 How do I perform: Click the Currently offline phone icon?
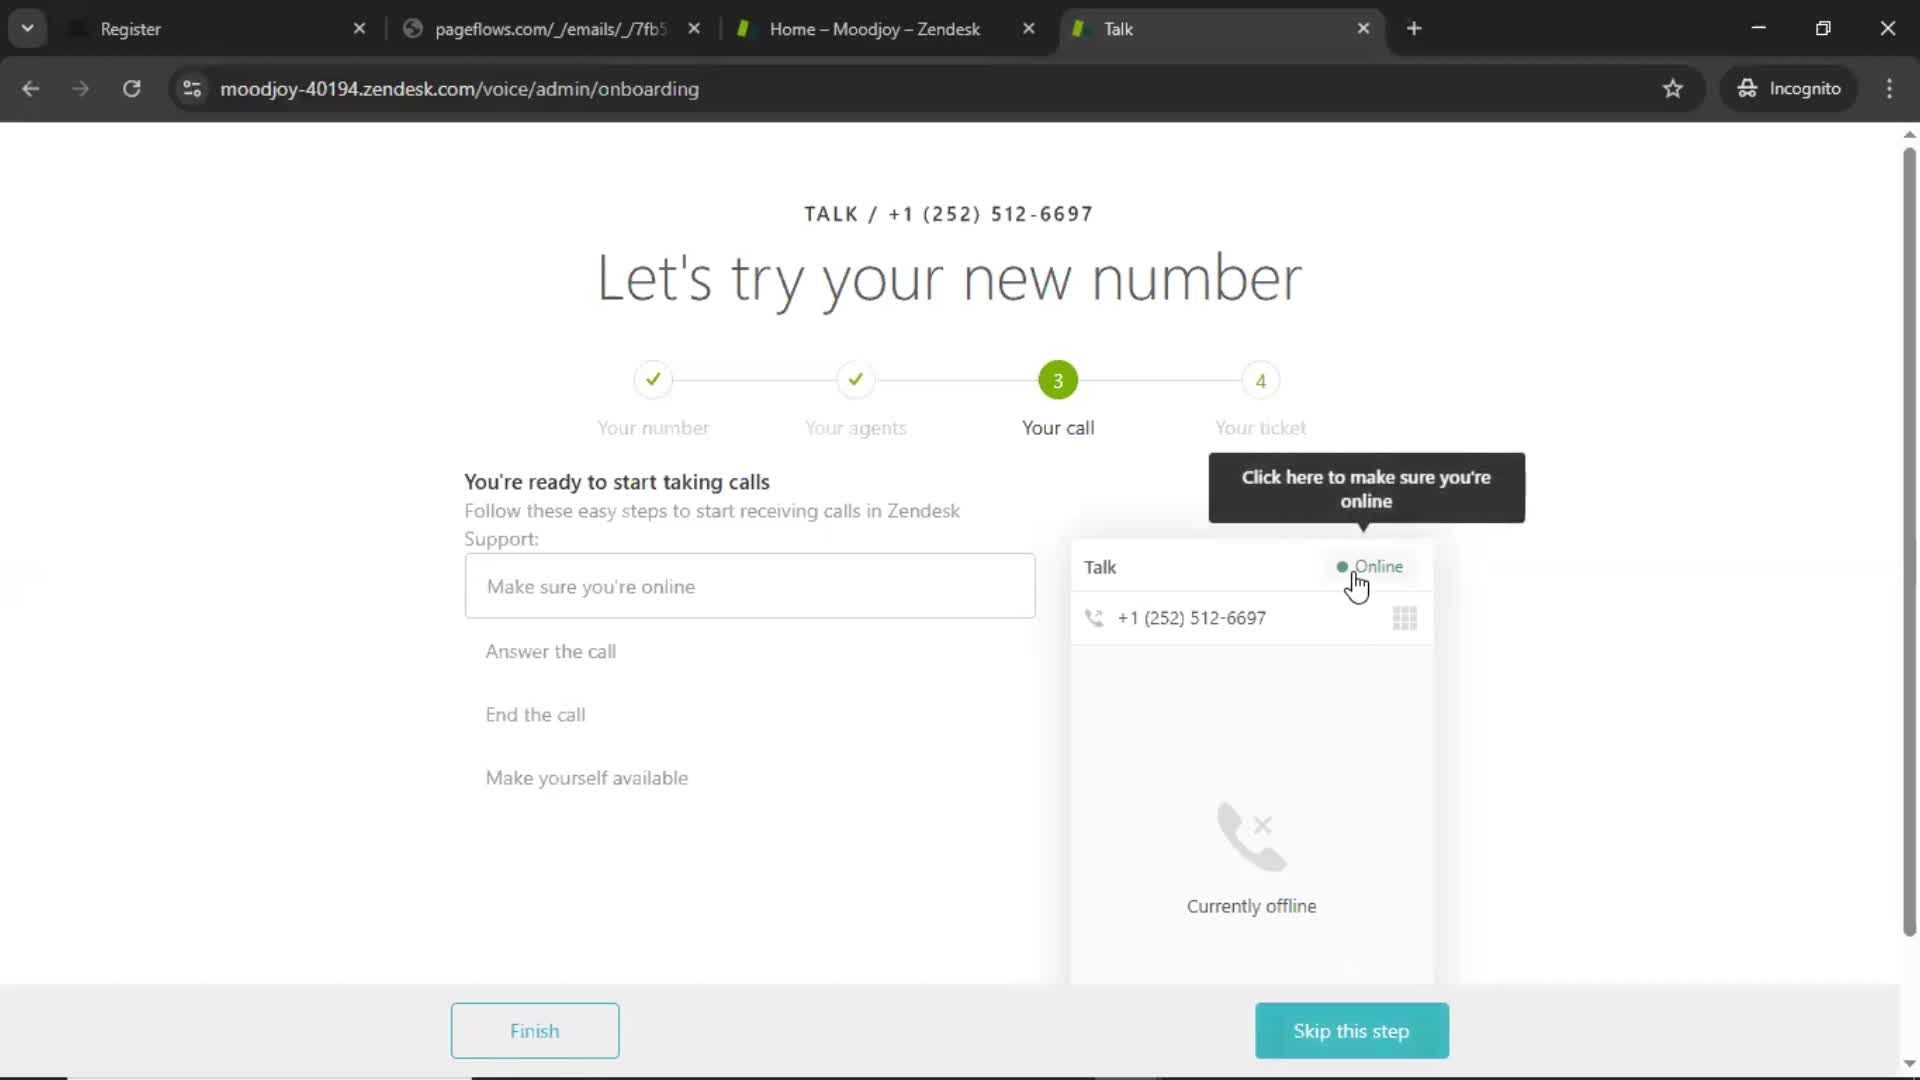click(1252, 836)
